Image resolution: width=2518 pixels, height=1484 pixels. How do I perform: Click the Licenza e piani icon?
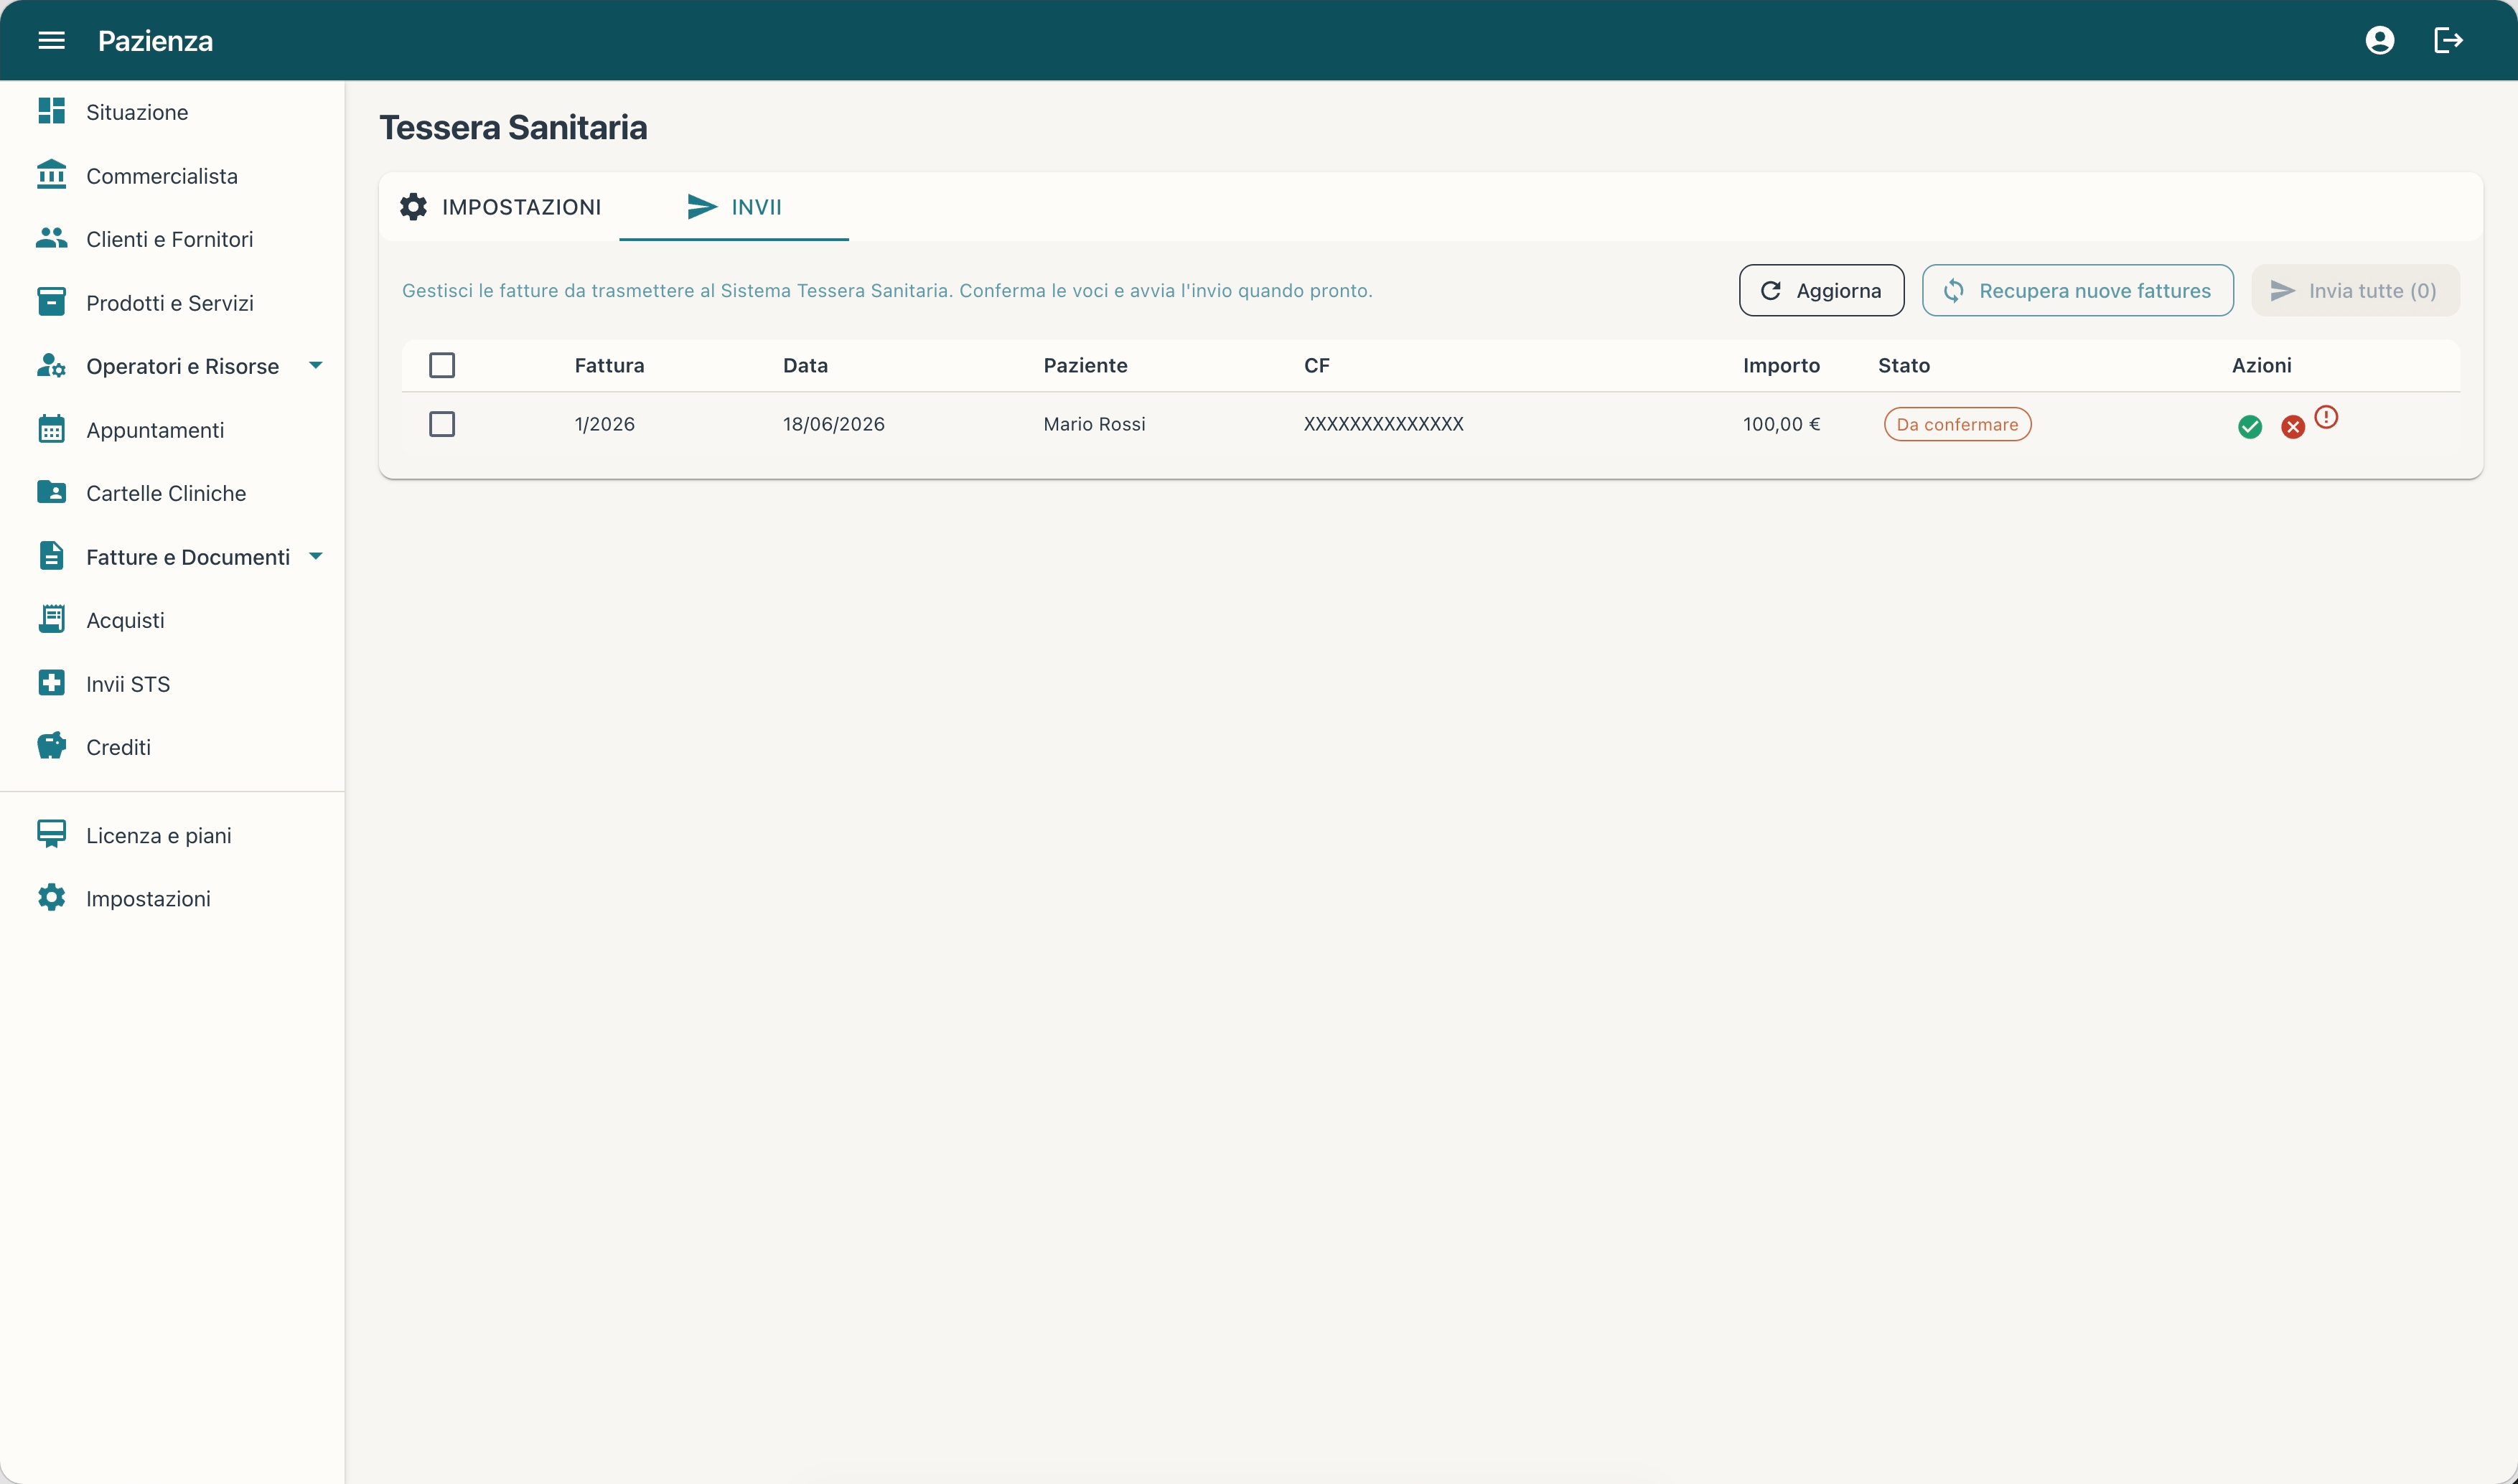tap(51, 834)
